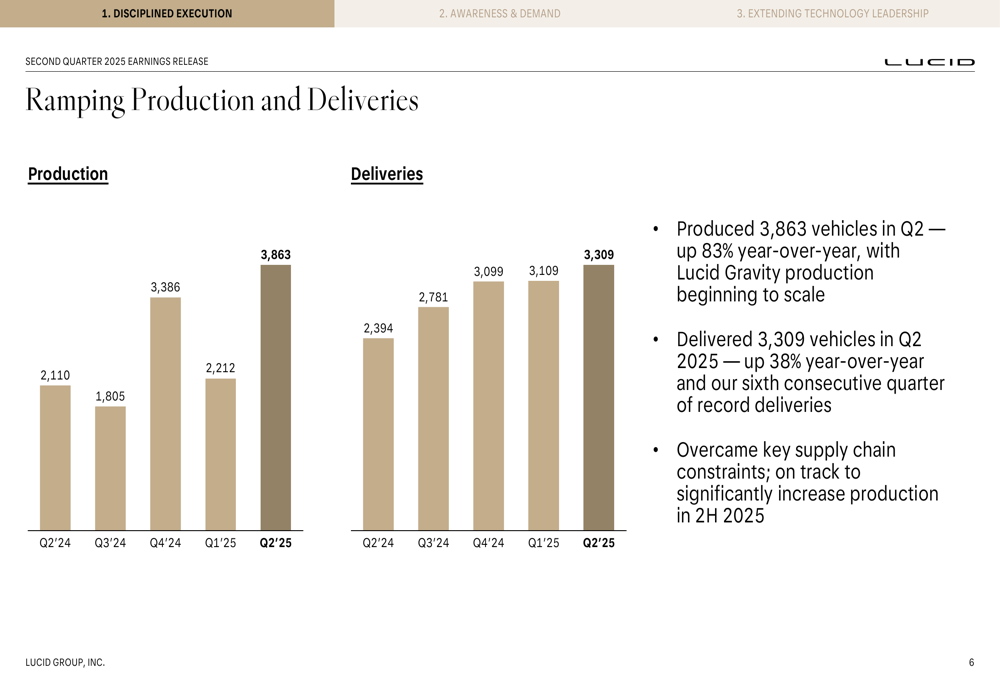Select the Q4'24 production bar labeled 3,386
This screenshot has height=685, width=1000.
[165, 413]
